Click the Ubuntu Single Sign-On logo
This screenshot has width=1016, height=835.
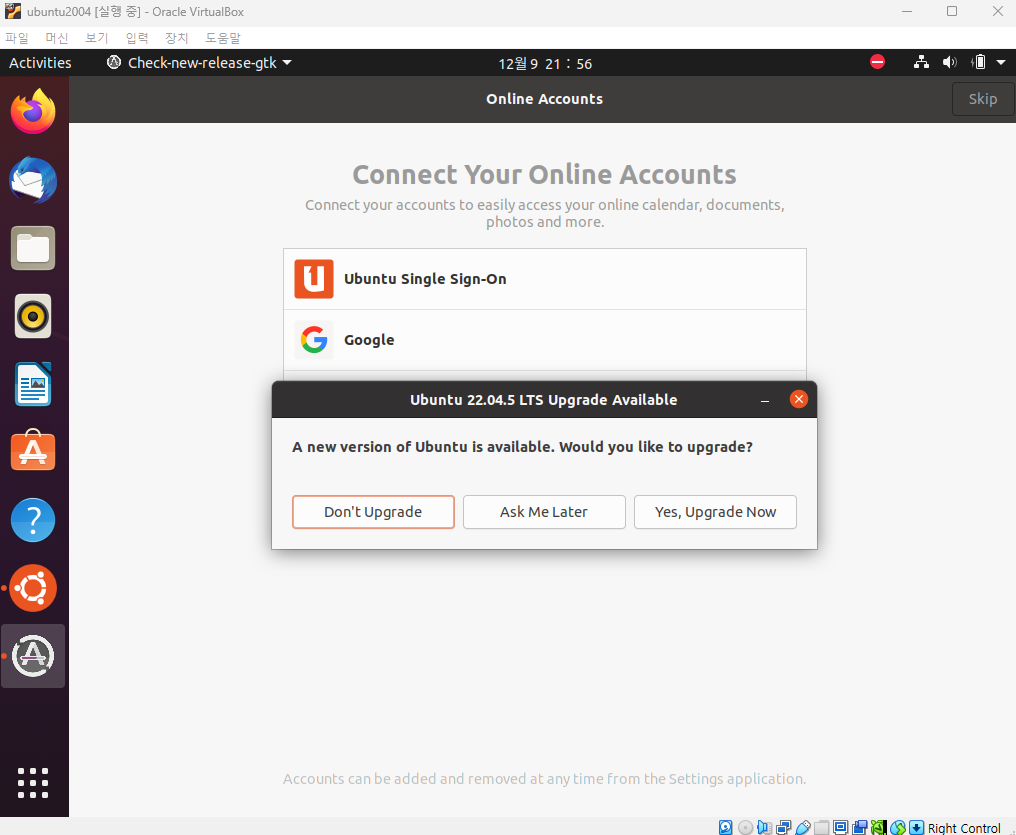click(314, 279)
